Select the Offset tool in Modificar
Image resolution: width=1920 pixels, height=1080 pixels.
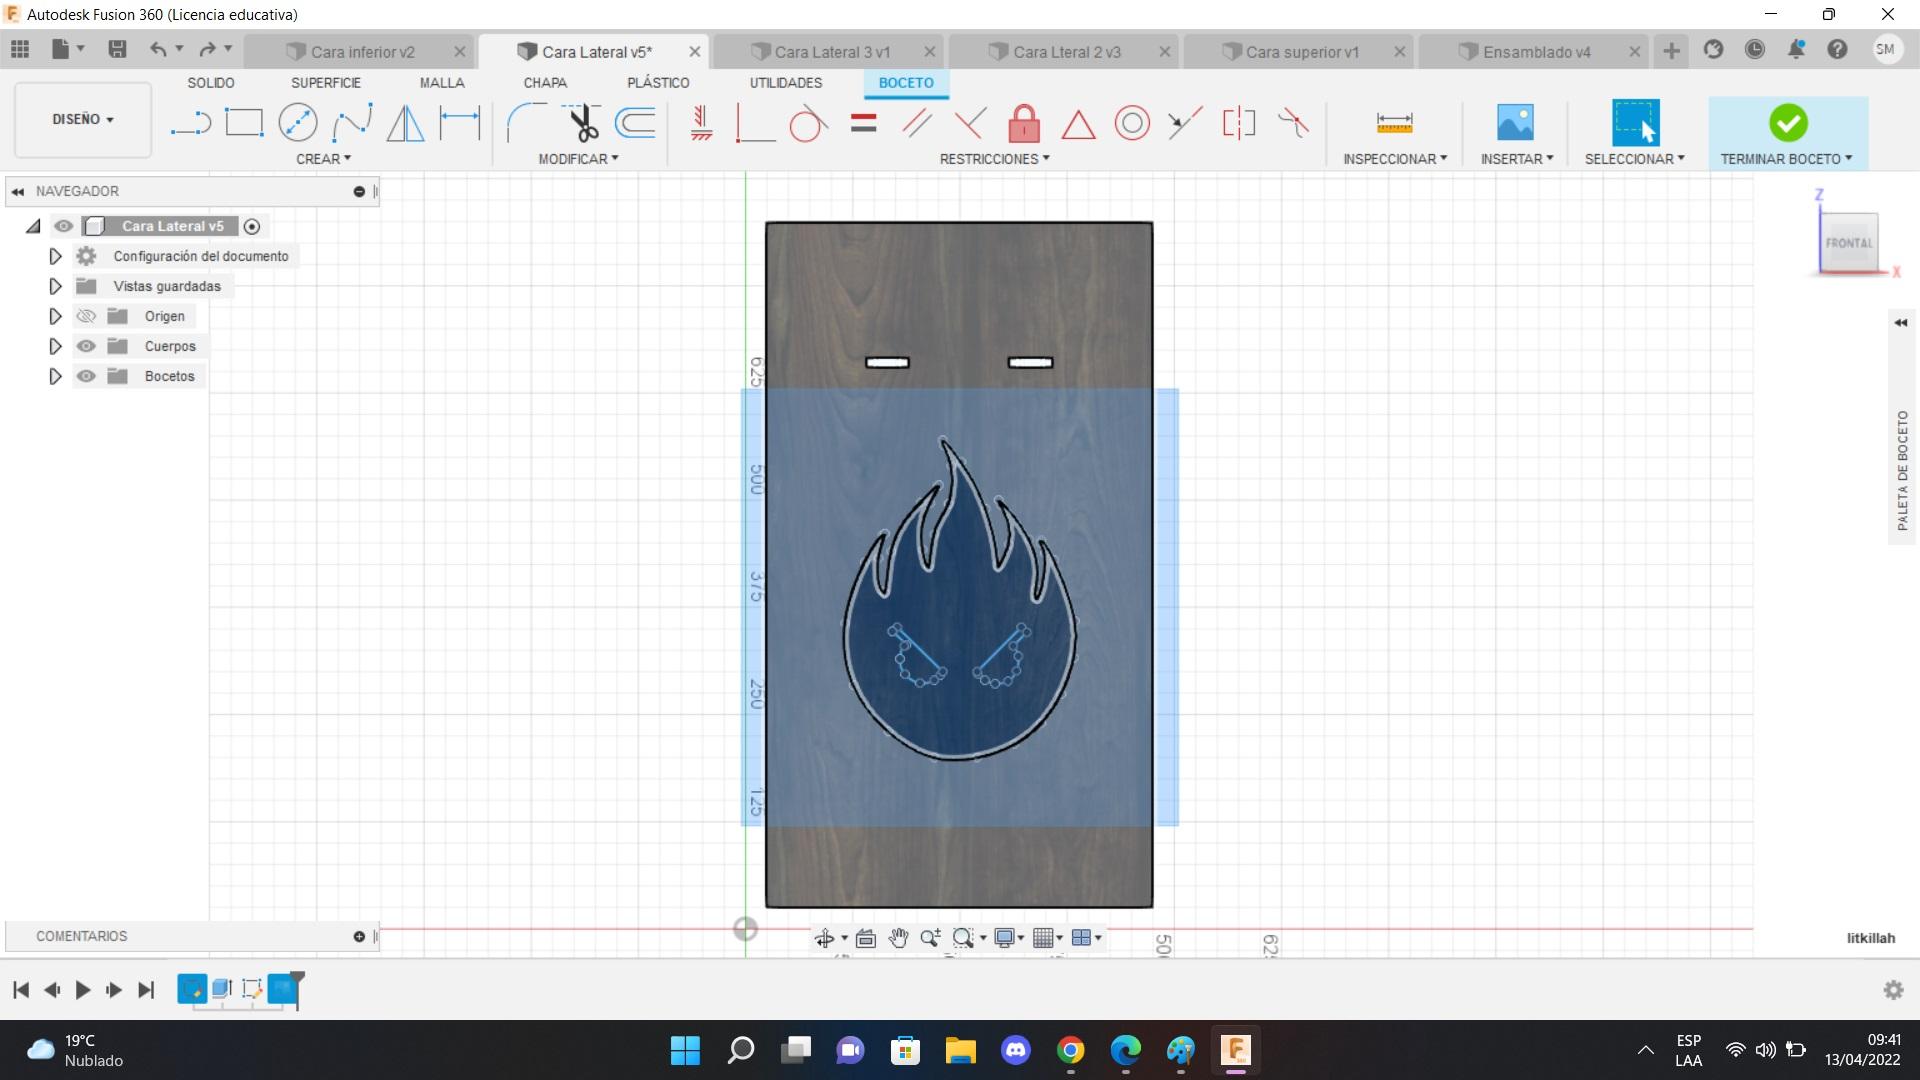coord(635,123)
